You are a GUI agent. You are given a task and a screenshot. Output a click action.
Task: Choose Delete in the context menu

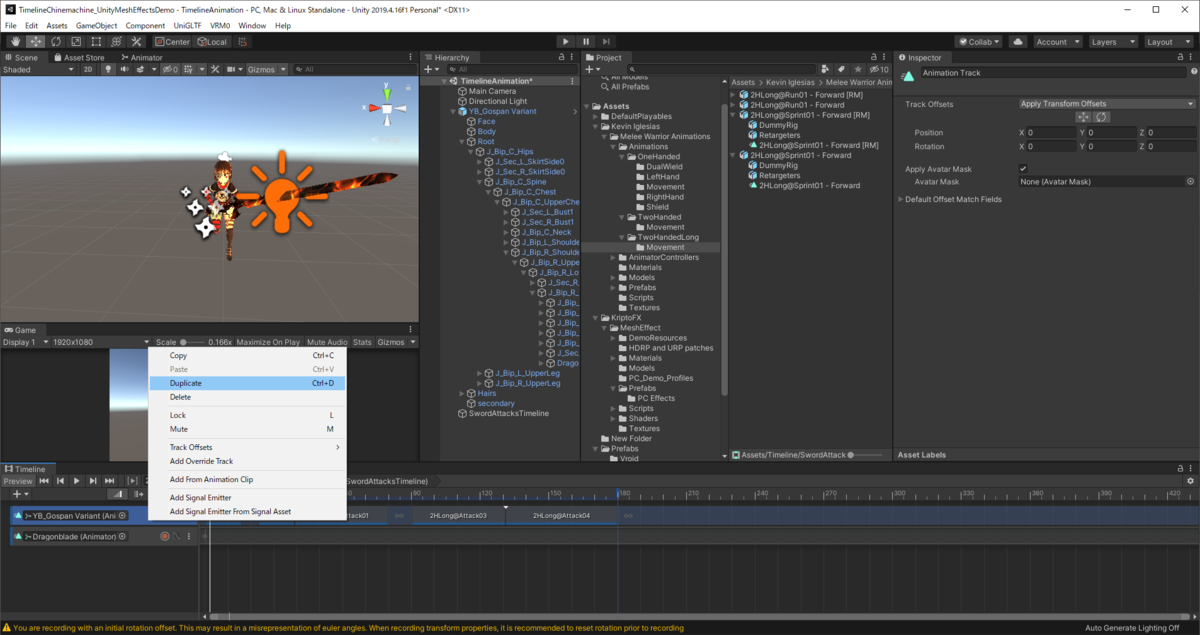point(246,397)
